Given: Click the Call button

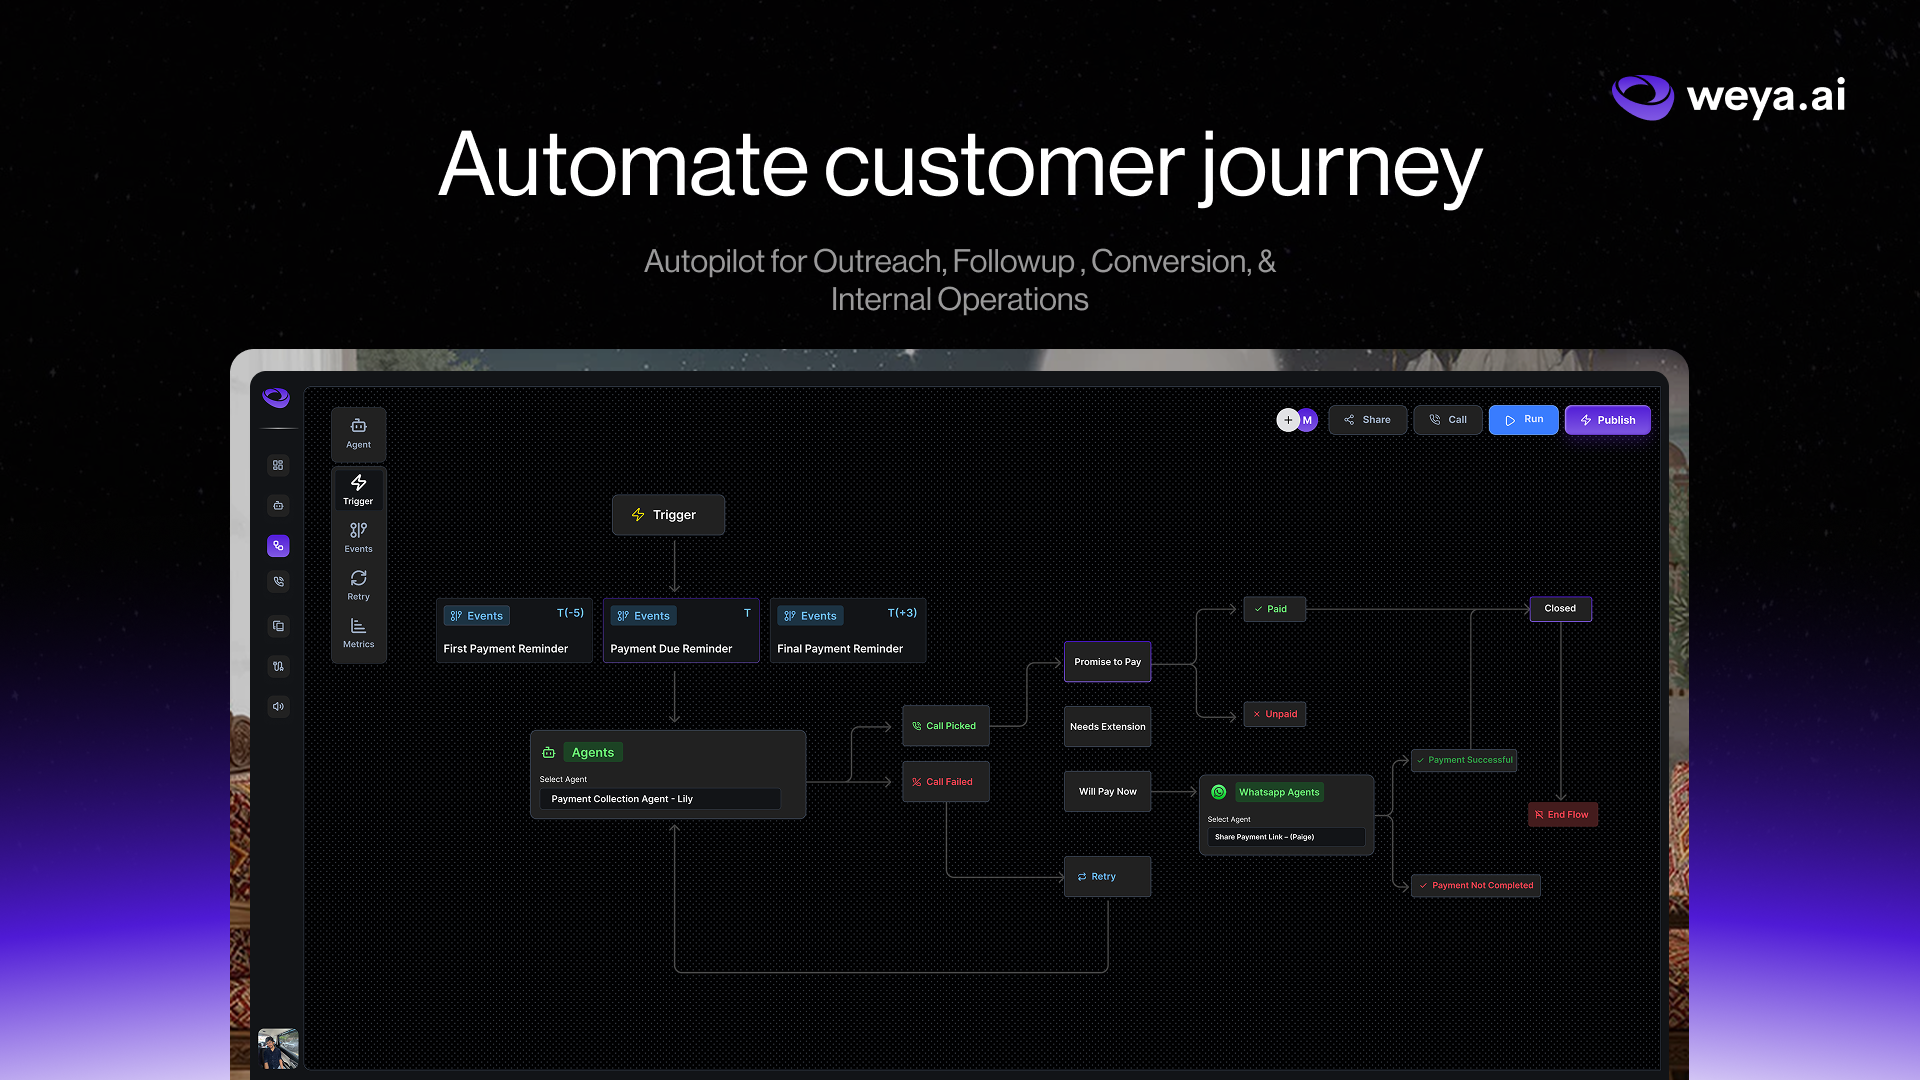Looking at the screenshot, I should 1447,420.
